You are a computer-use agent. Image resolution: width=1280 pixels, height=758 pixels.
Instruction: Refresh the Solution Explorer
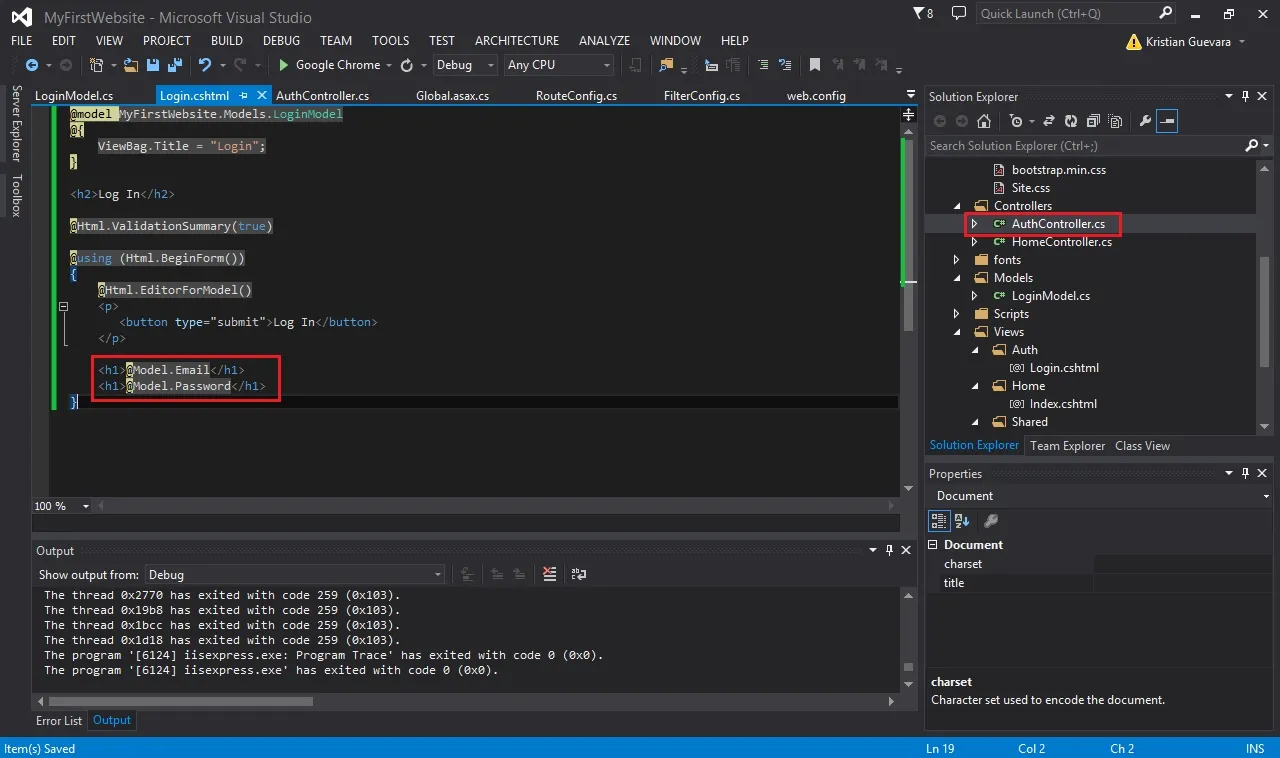click(x=1070, y=121)
